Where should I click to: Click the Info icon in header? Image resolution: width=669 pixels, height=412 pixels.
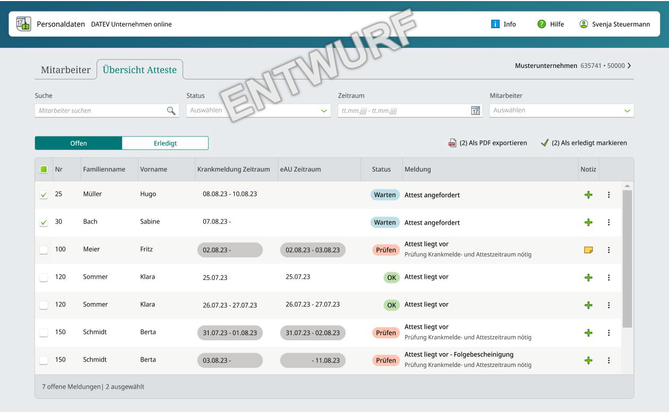pos(496,24)
